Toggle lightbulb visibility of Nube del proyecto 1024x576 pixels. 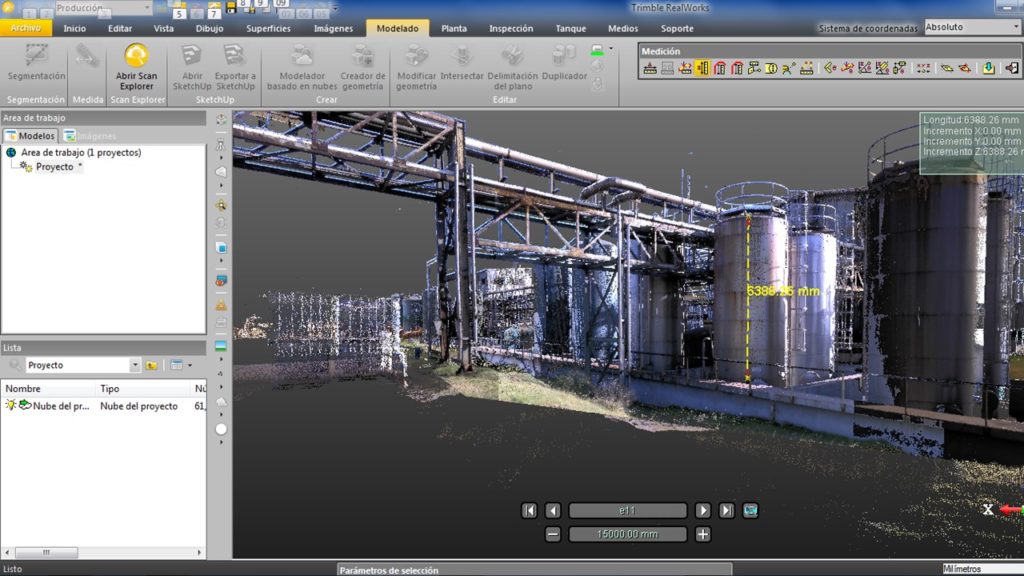11,406
